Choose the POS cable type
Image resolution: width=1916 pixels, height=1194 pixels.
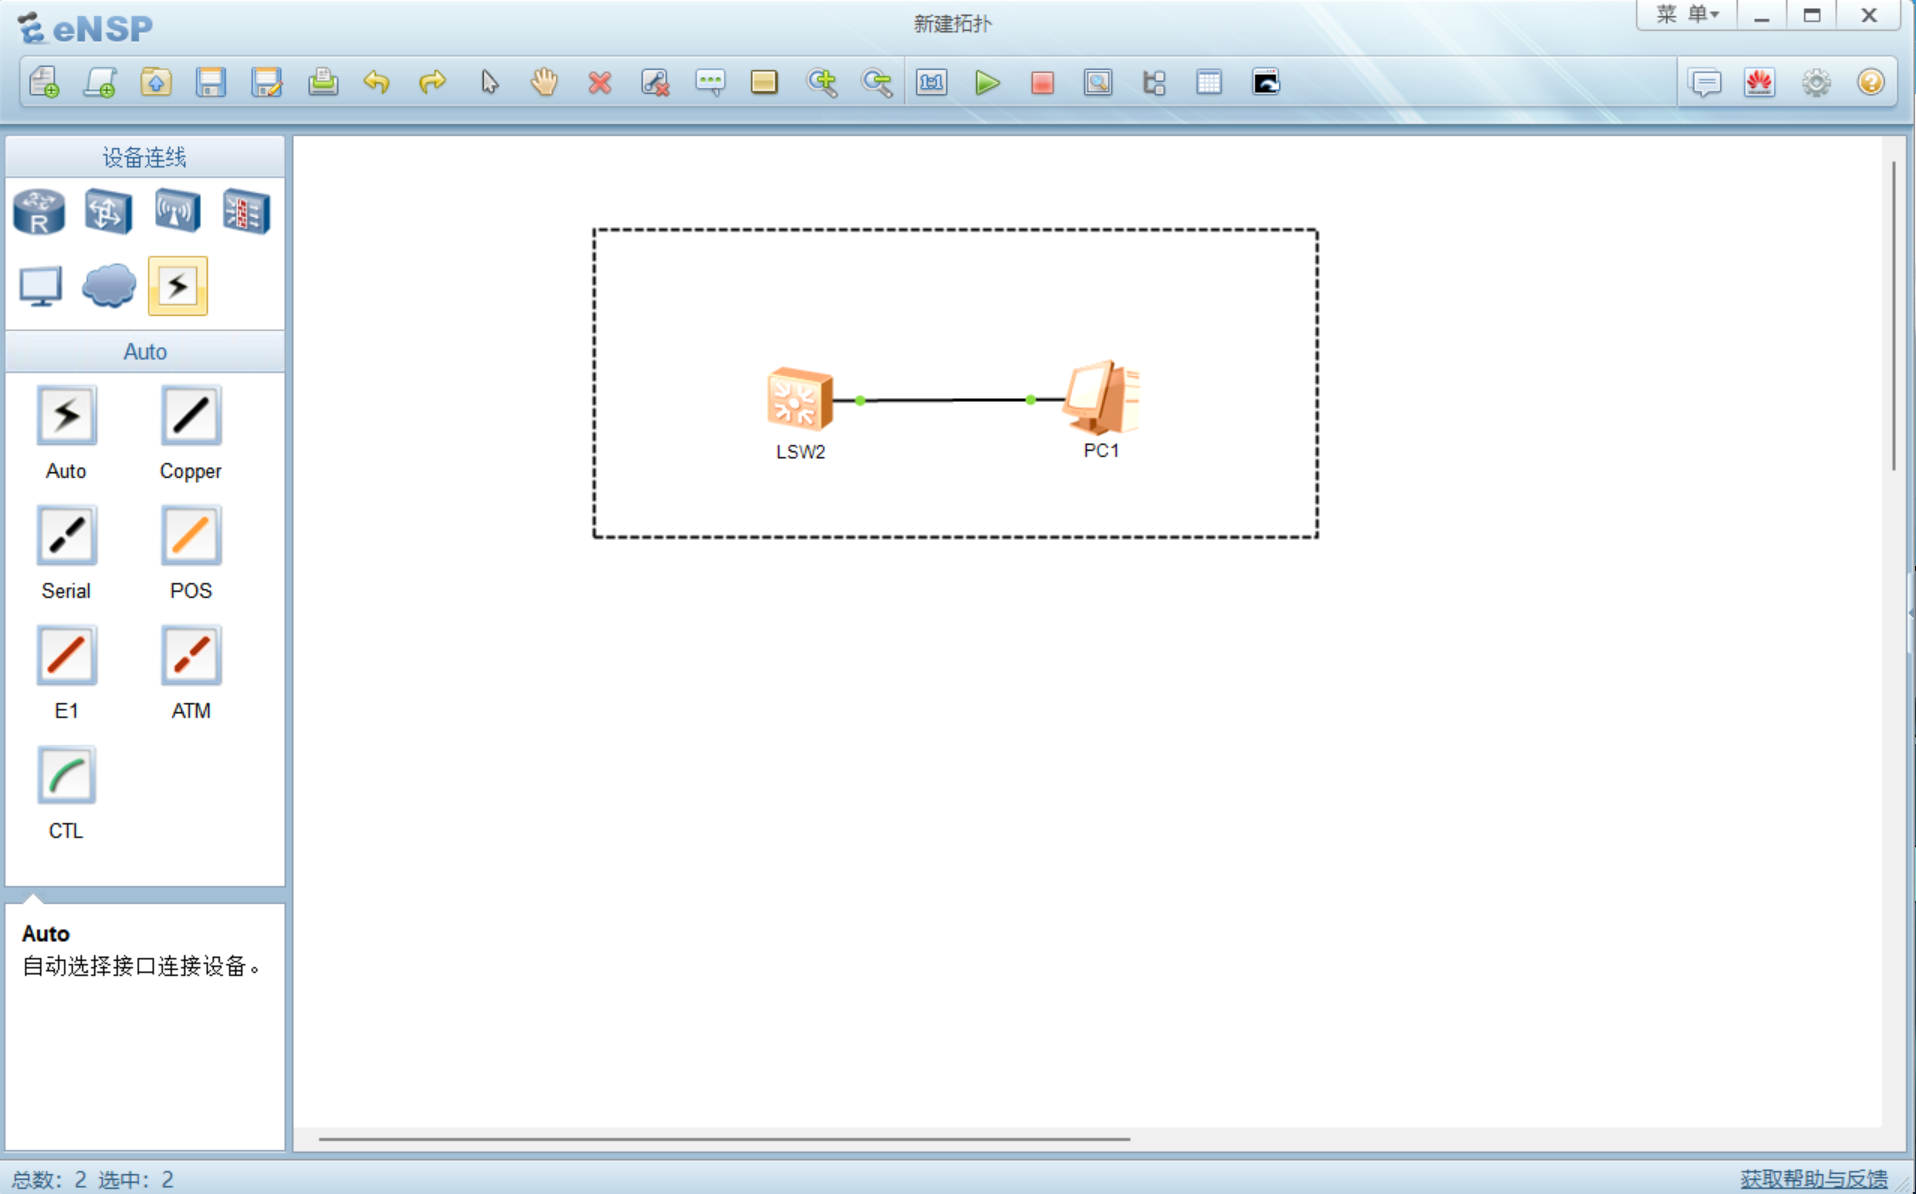(x=190, y=536)
